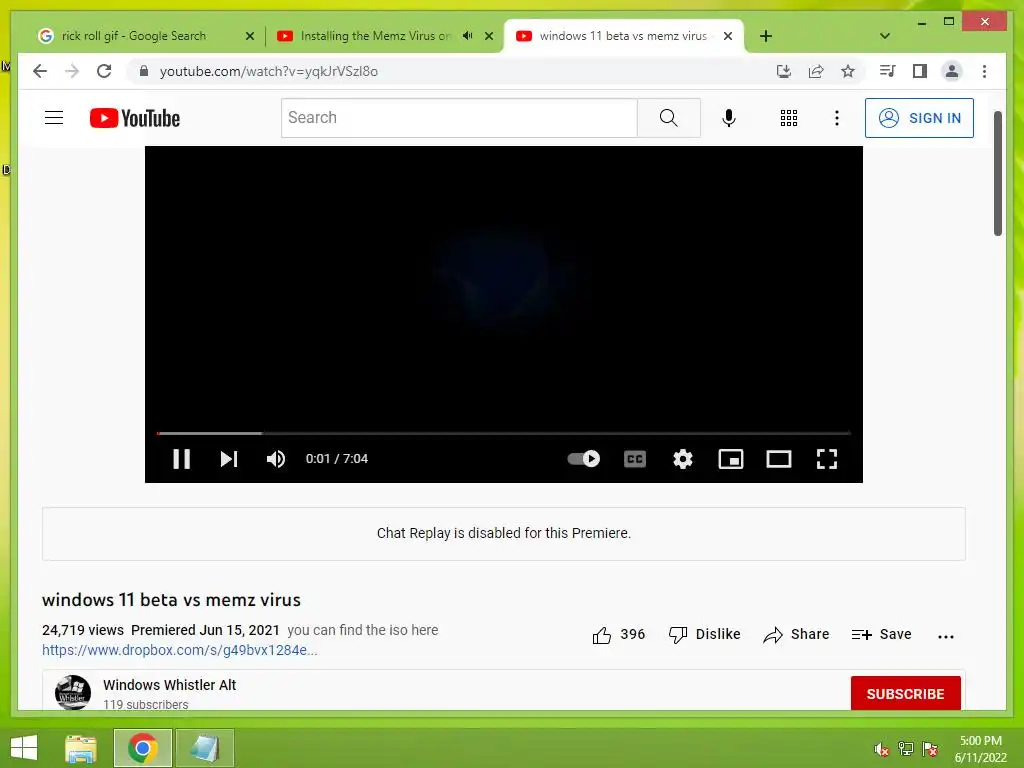This screenshot has height=768, width=1024.
Task: Activate the miniplayer icon
Action: (x=731, y=459)
